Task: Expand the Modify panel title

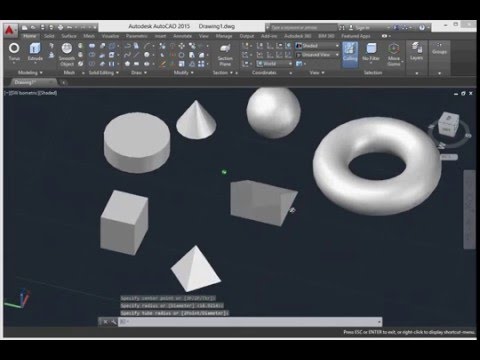Action: pos(183,72)
